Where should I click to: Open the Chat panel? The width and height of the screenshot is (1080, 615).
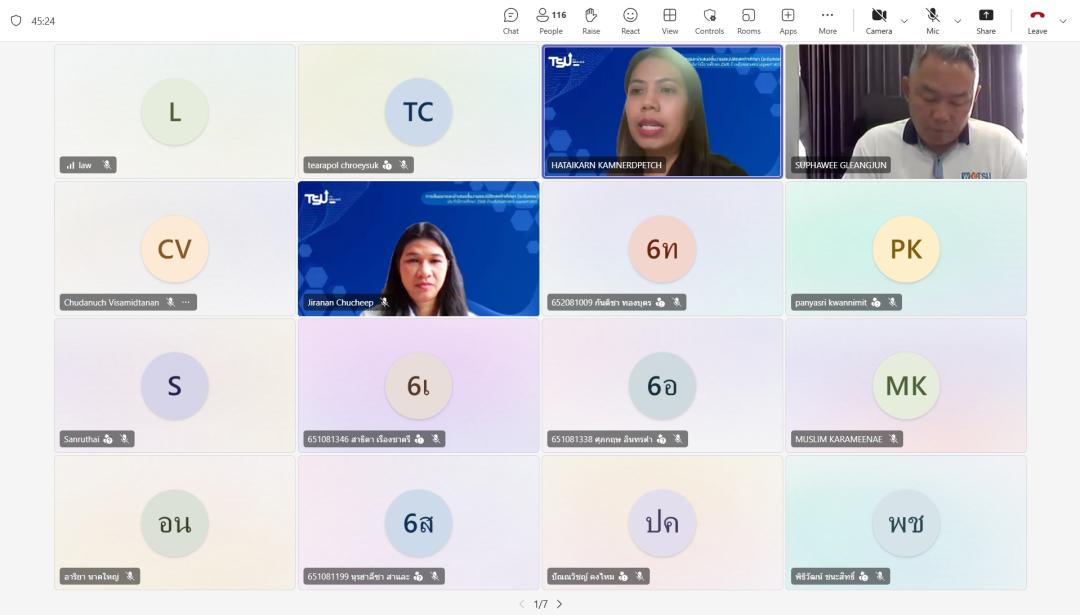point(511,21)
